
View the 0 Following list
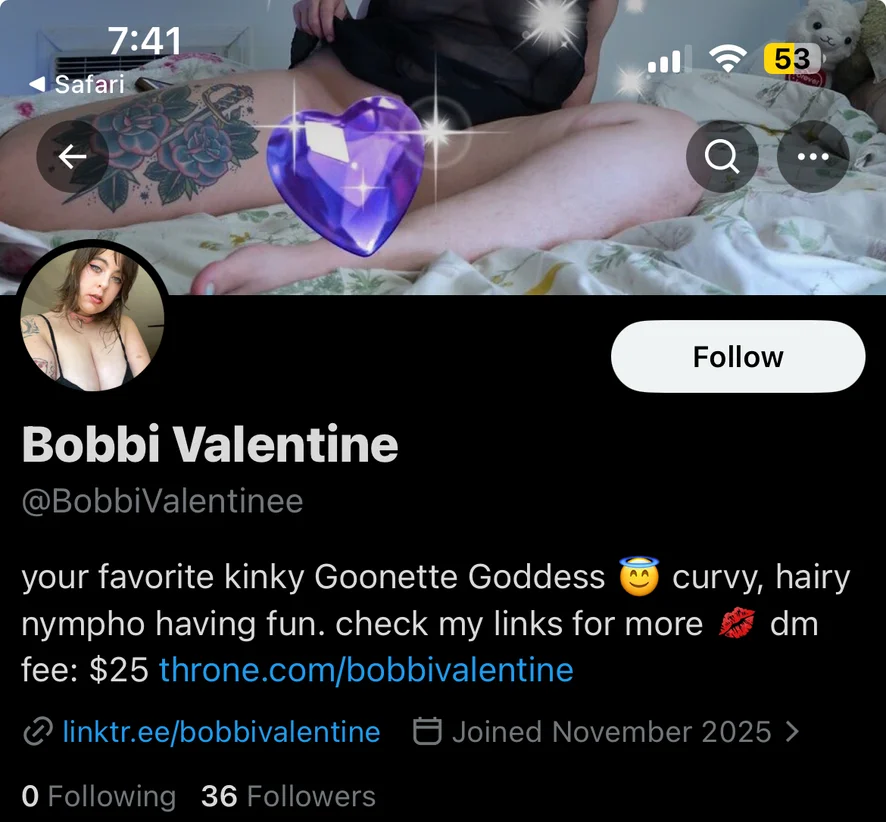coord(98,796)
